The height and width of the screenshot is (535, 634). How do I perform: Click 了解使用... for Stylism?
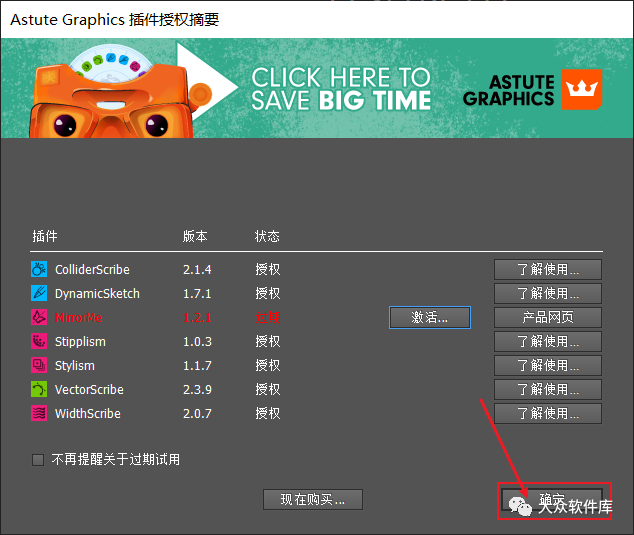pyautogui.click(x=548, y=366)
